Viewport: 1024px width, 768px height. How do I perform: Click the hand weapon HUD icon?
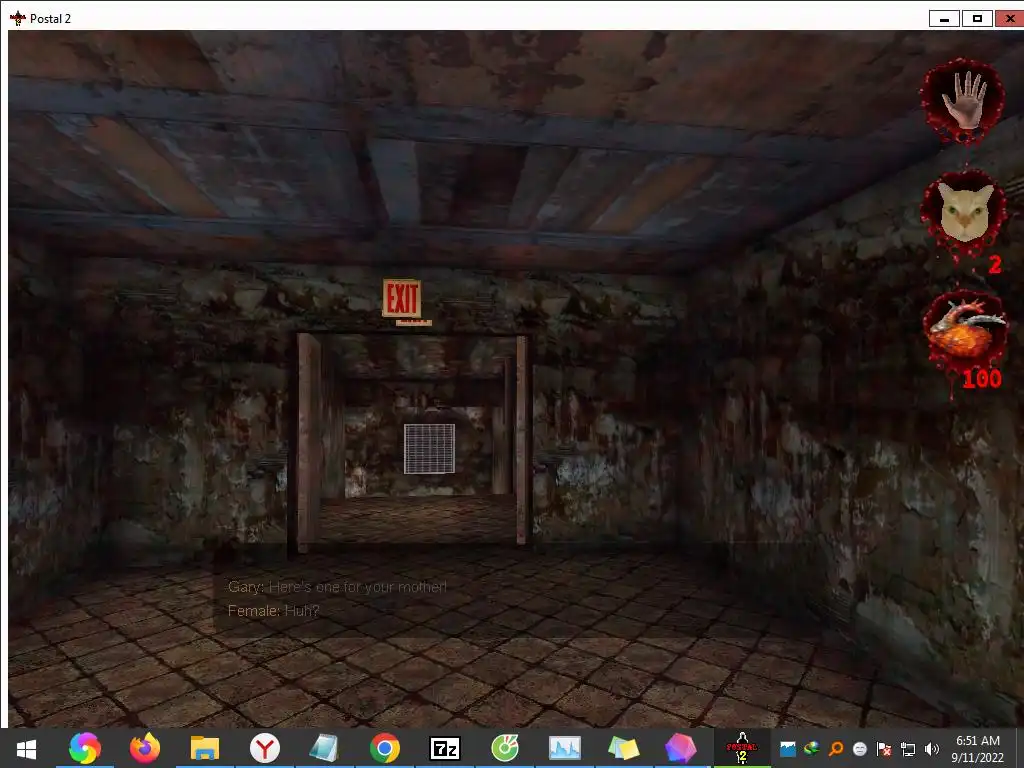(x=962, y=101)
